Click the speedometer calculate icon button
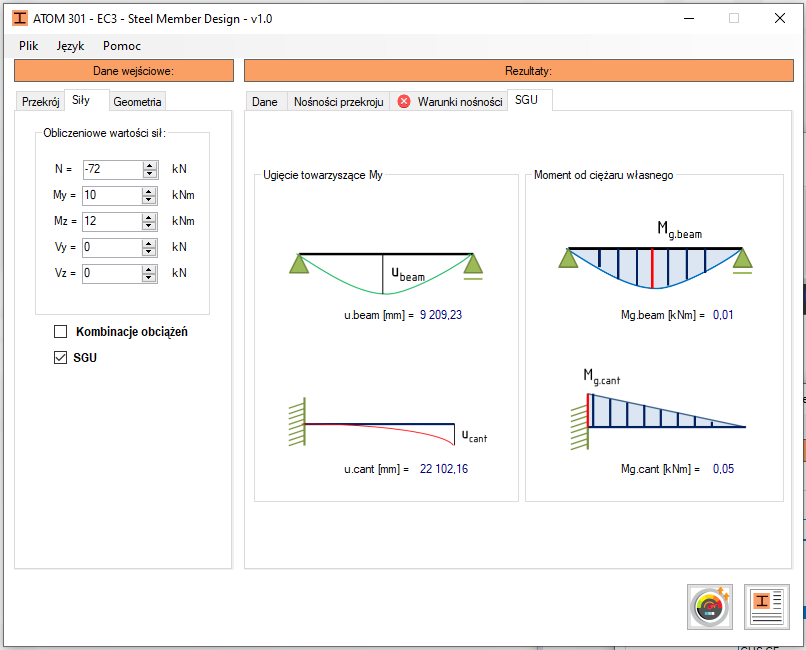806x650 pixels. click(710, 607)
